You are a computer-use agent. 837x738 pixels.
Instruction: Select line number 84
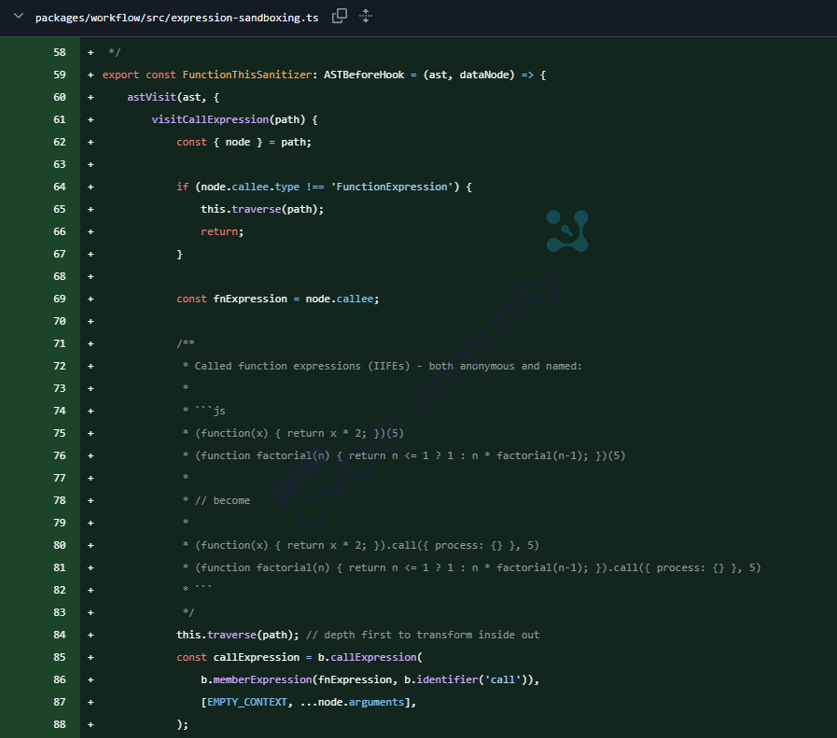coord(59,635)
